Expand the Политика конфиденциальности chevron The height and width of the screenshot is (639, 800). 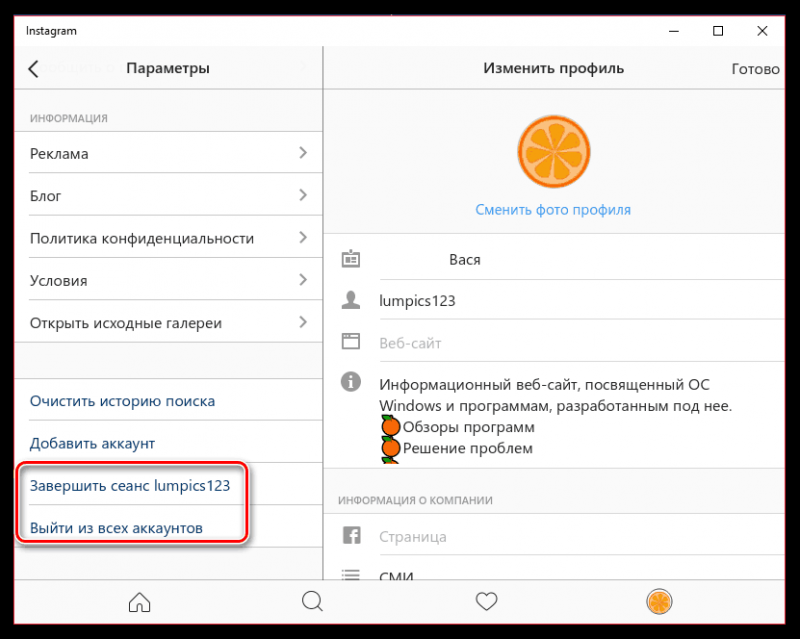click(x=303, y=237)
